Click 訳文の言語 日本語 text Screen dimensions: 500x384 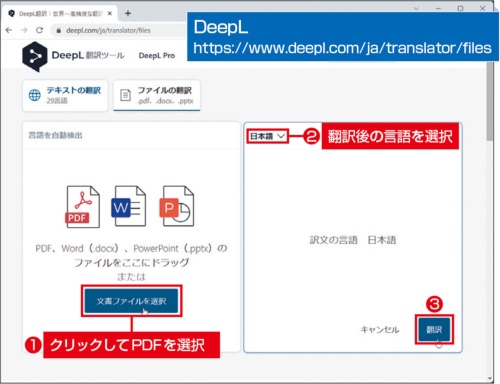coord(353,240)
